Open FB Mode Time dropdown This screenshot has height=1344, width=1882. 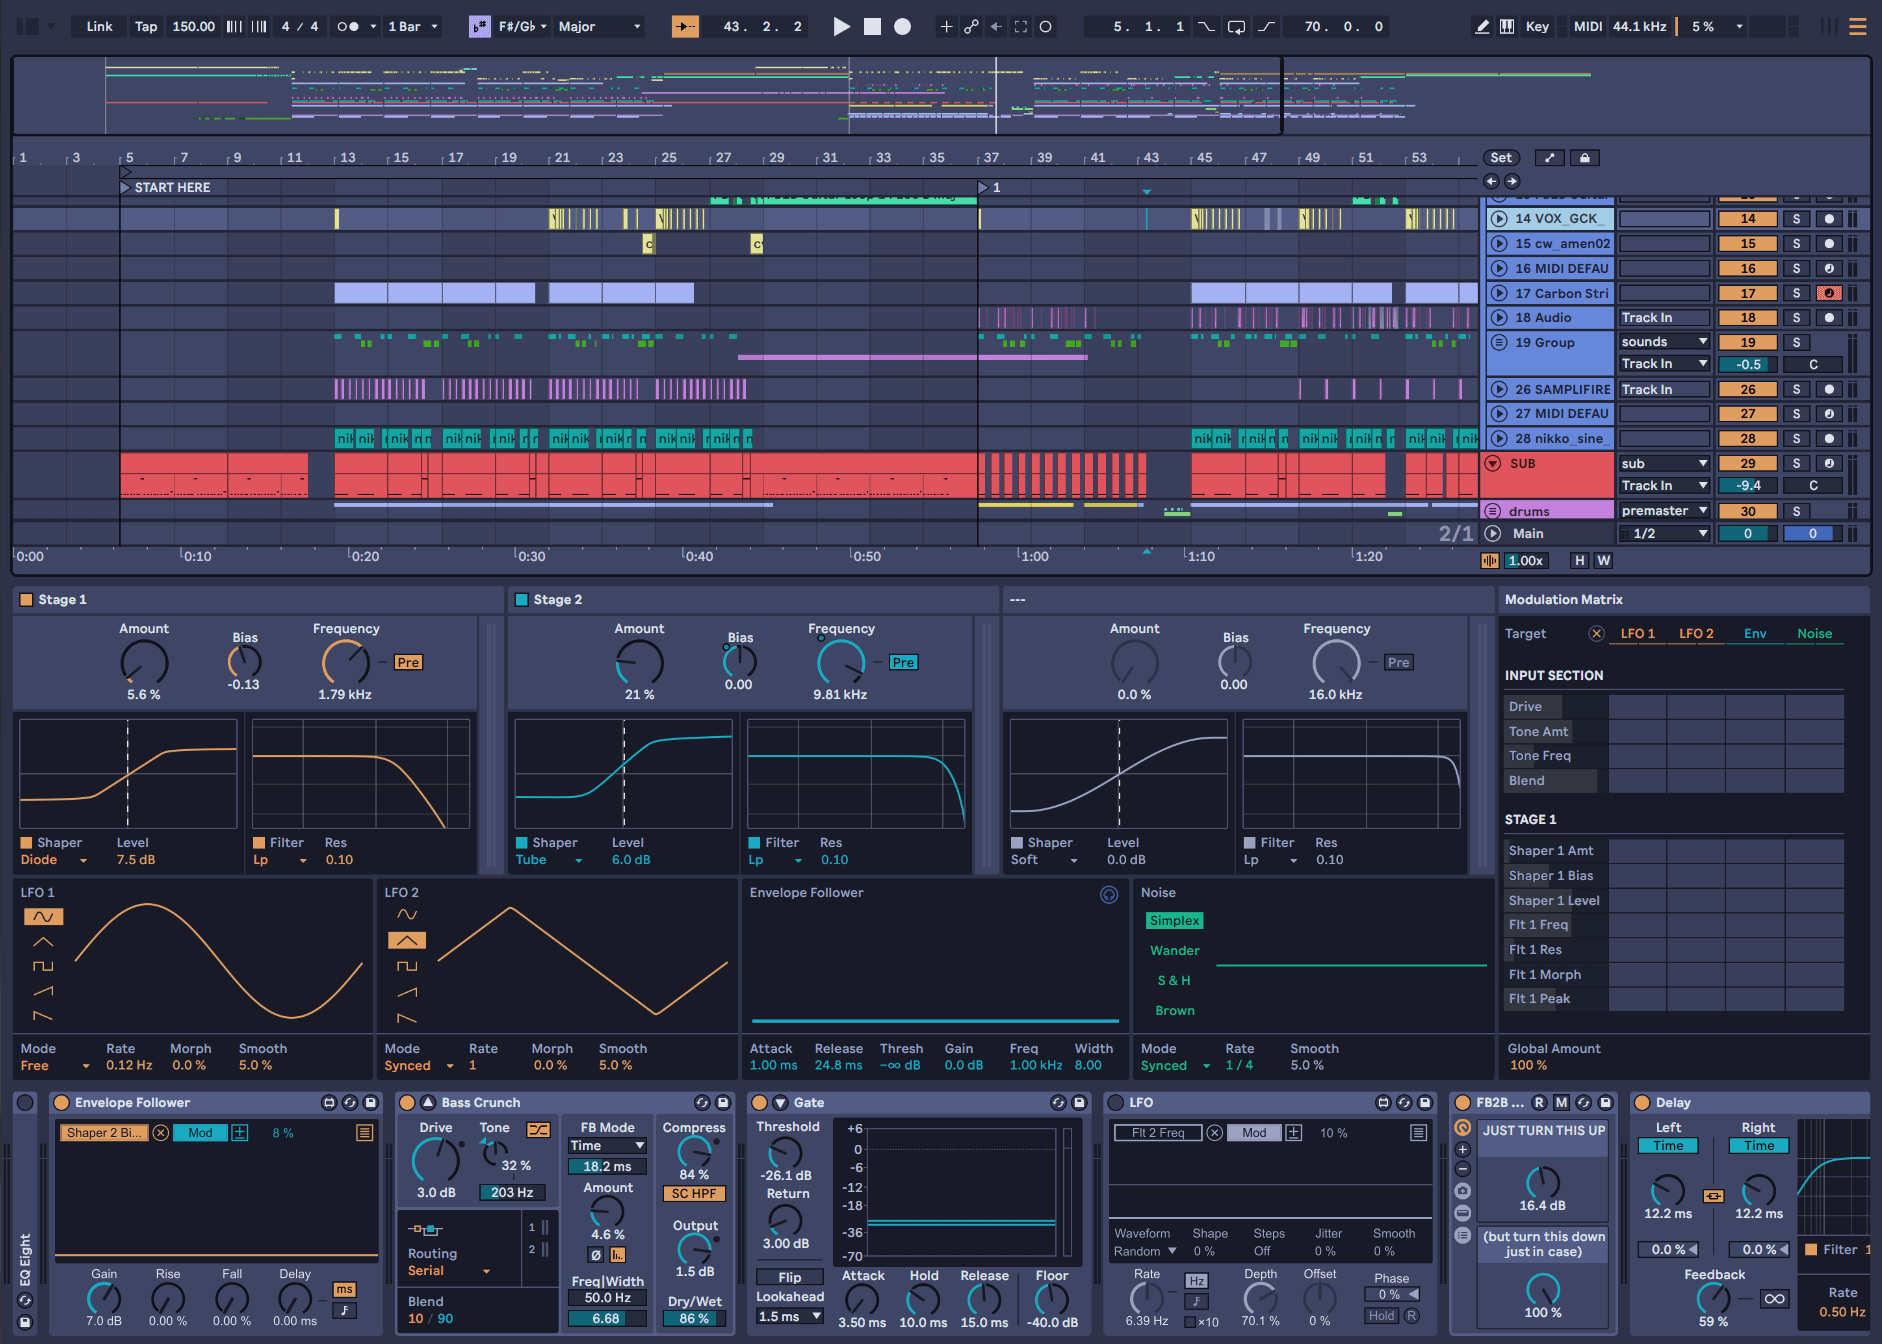[x=607, y=1146]
